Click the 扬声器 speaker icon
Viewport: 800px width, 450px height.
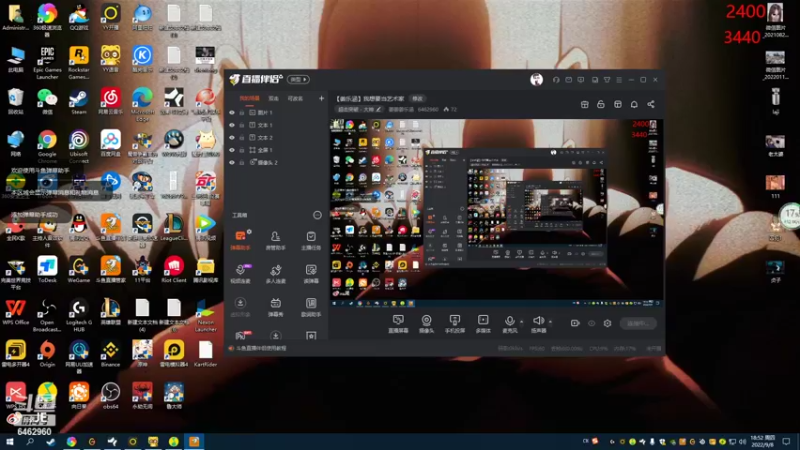538,323
